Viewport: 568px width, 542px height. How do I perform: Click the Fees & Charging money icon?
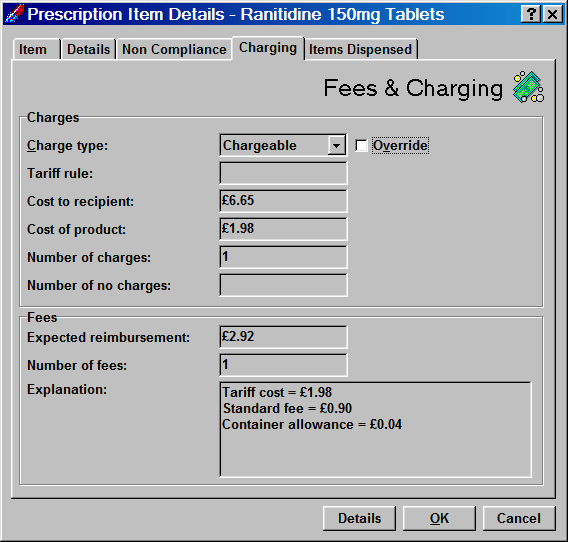point(529,87)
